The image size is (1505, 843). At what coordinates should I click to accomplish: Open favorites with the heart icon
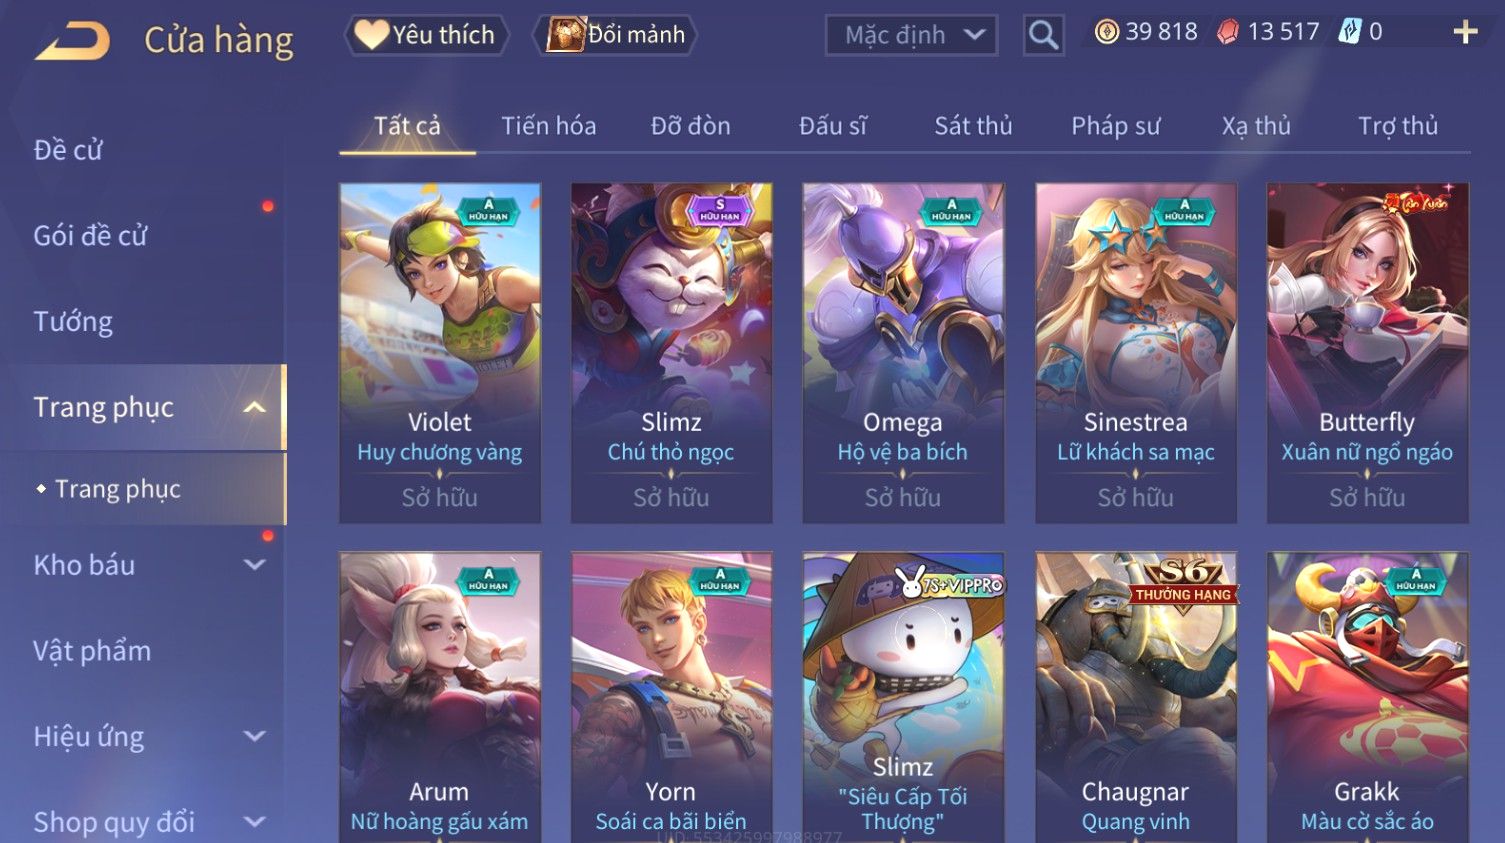pos(371,35)
